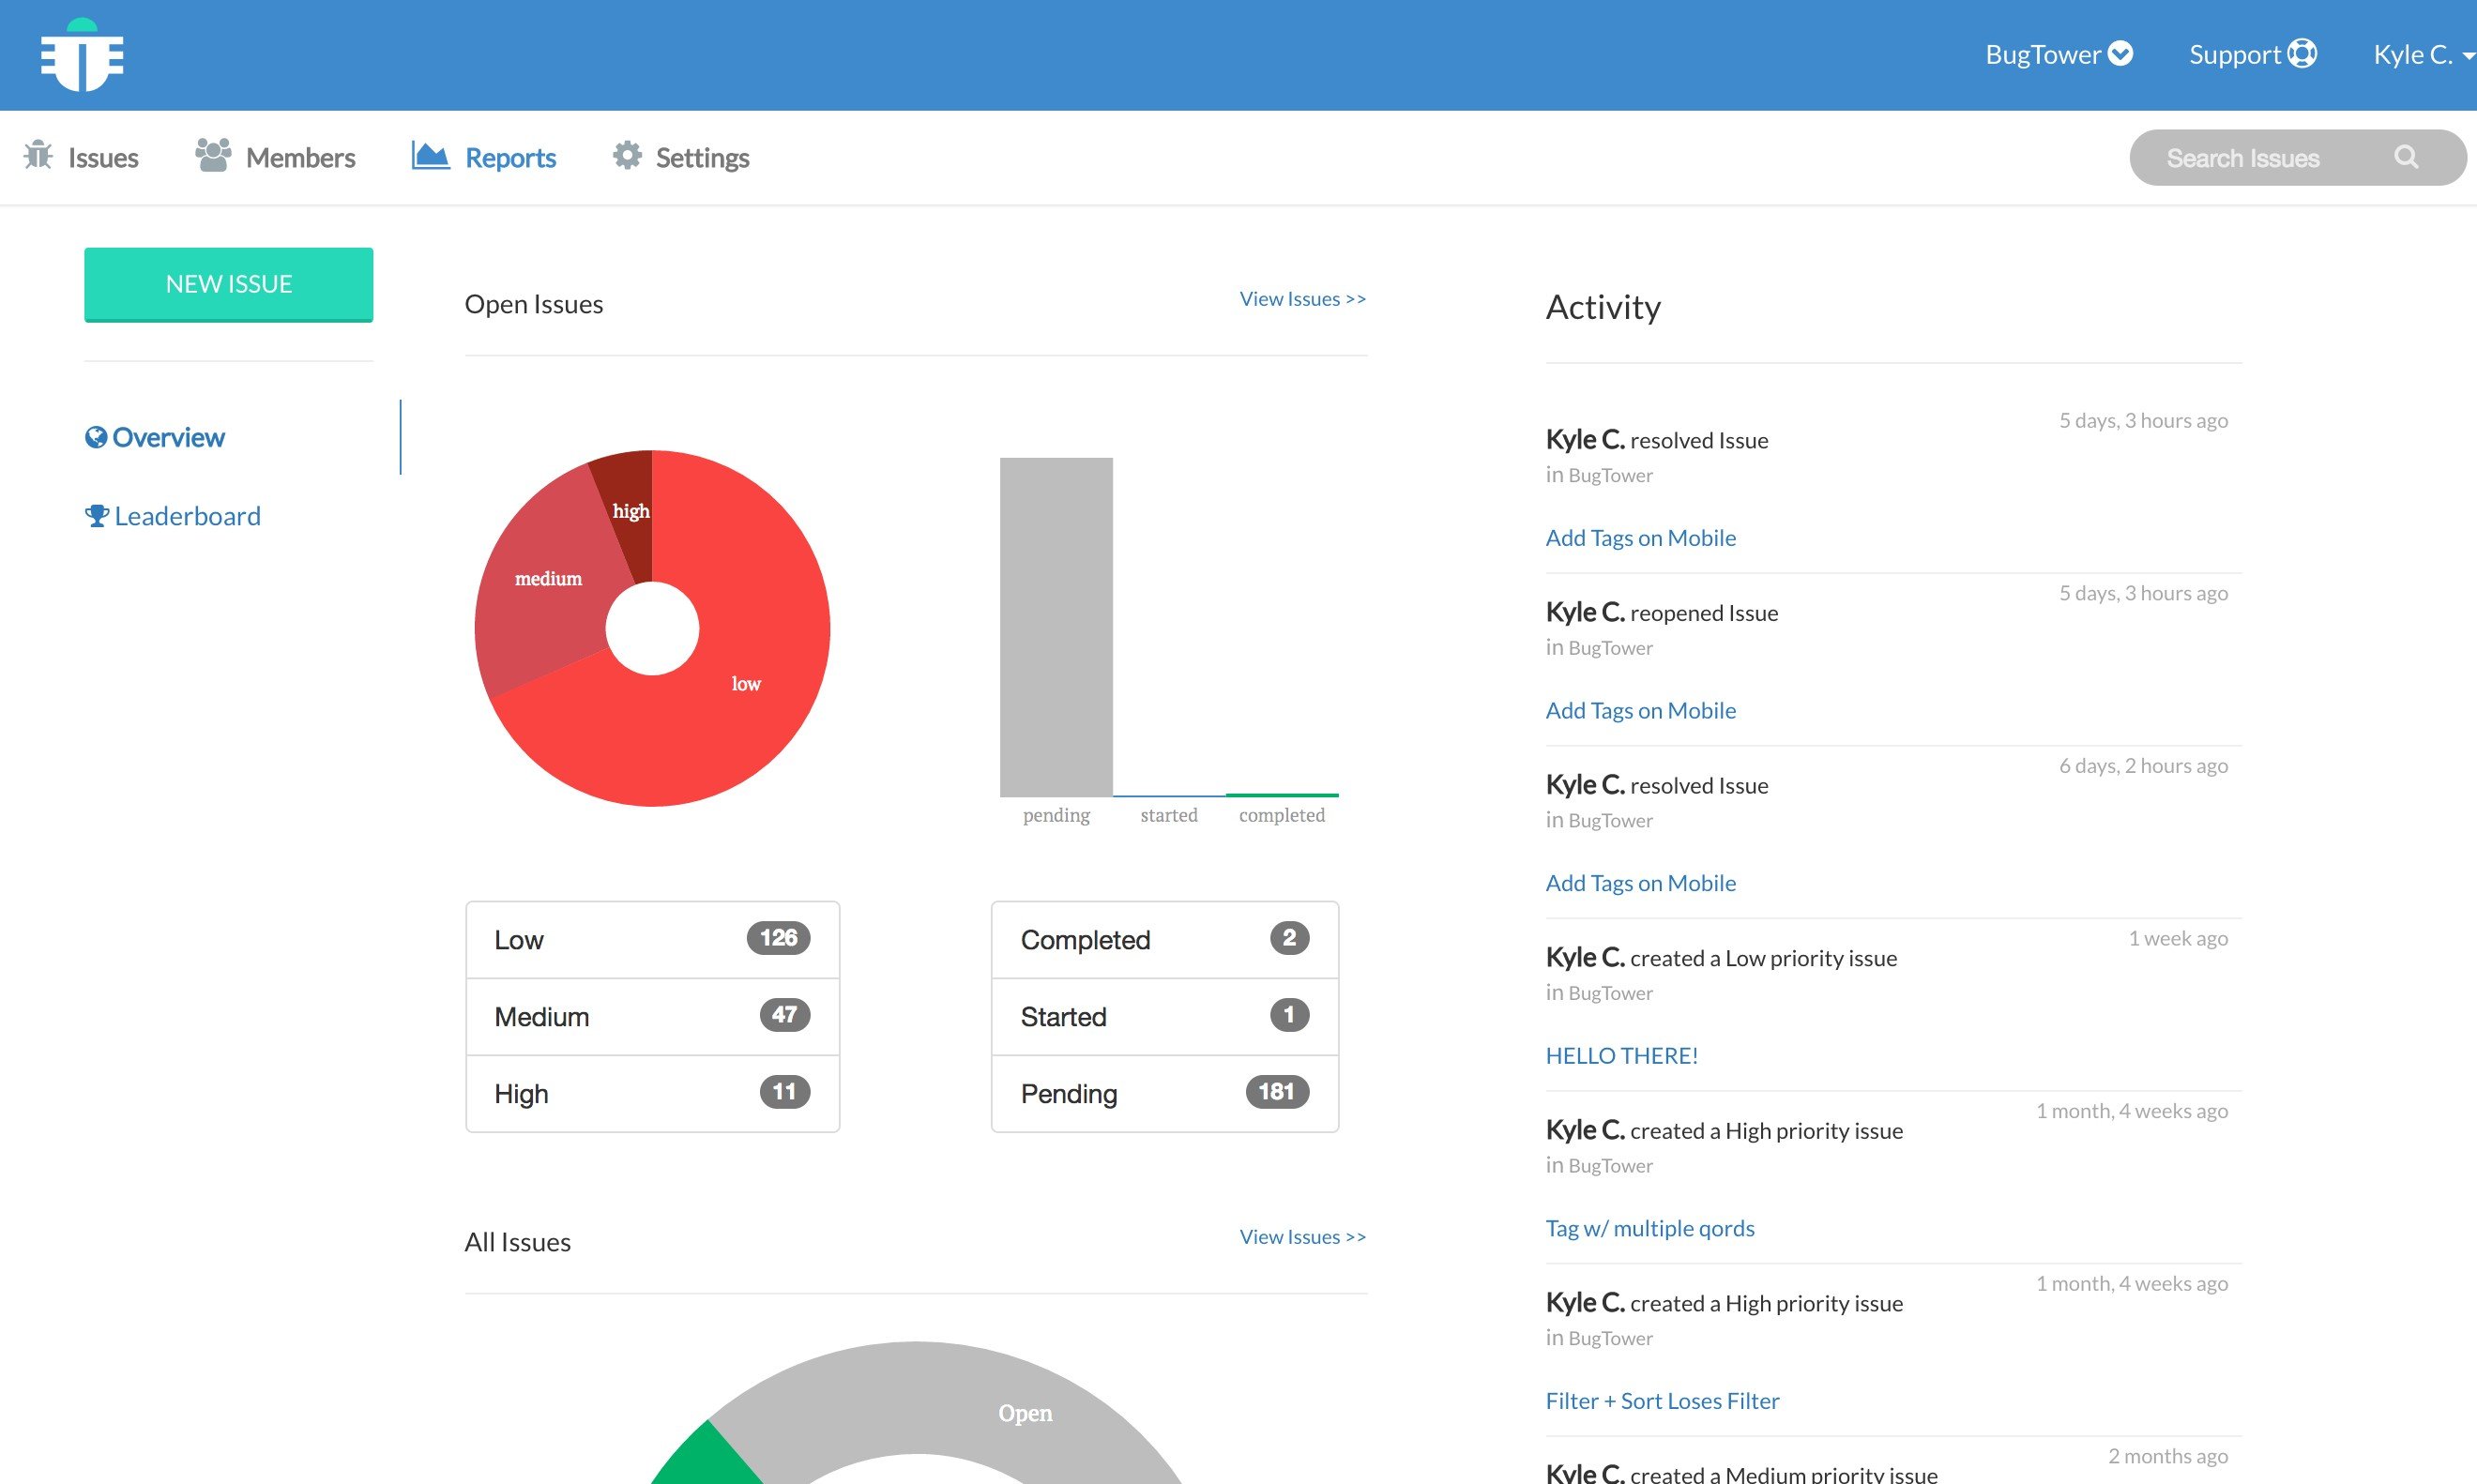
Task: Go to the Issues tab
Action: pyautogui.click(x=81, y=157)
